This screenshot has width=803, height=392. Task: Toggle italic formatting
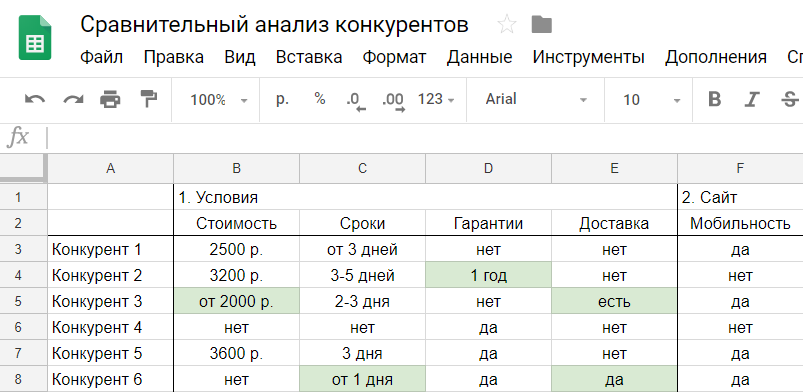pos(752,99)
